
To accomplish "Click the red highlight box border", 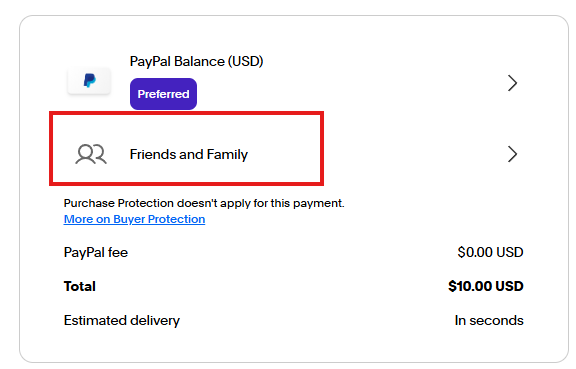I will tap(187, 114).
